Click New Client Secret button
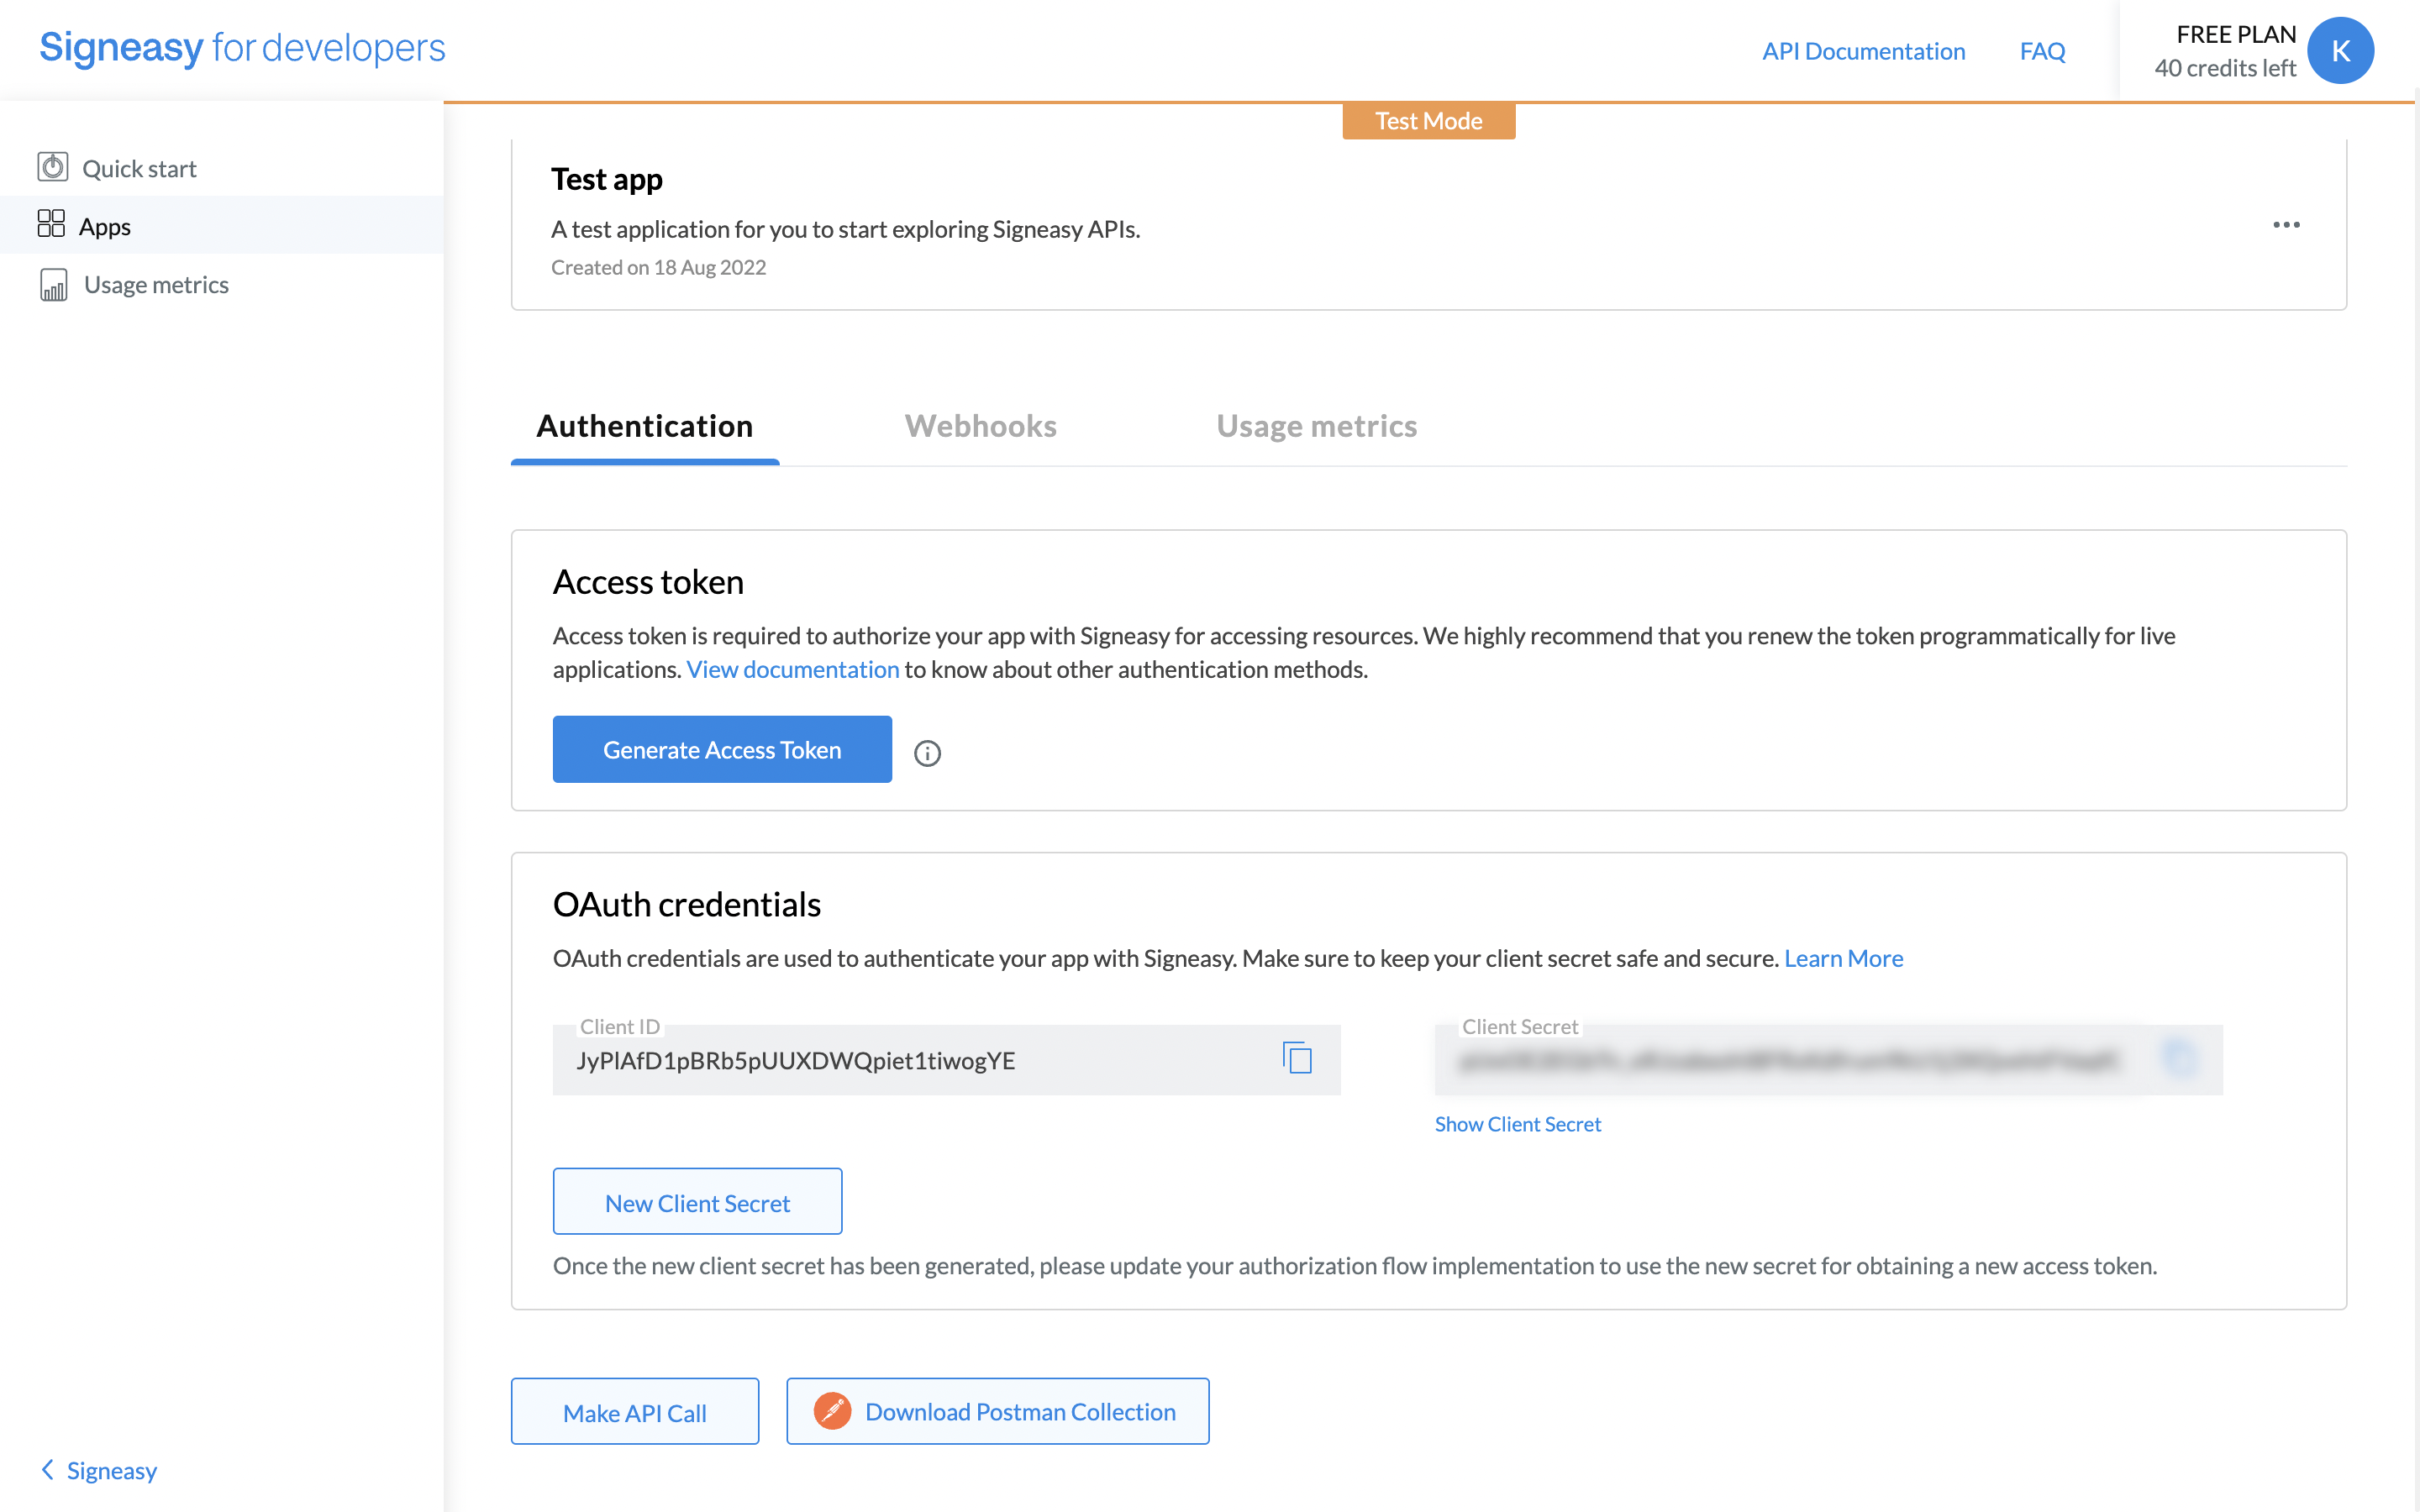This screenshot has height=1512, width=2420. (x=697, y=1202)
